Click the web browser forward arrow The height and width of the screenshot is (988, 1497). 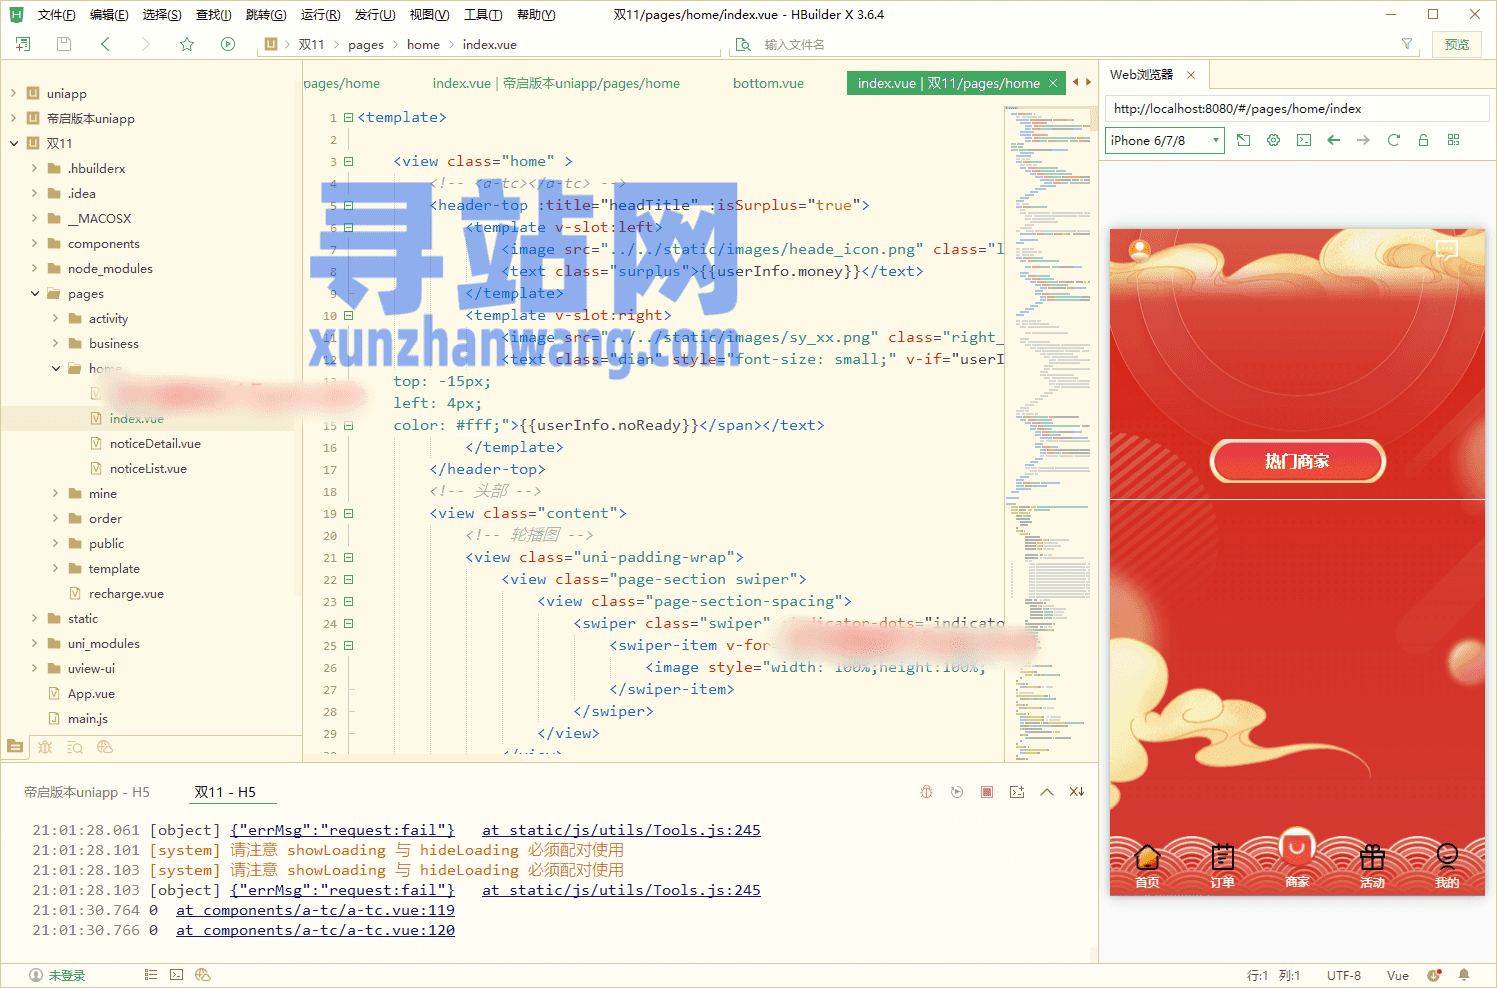click(1363, 140)
